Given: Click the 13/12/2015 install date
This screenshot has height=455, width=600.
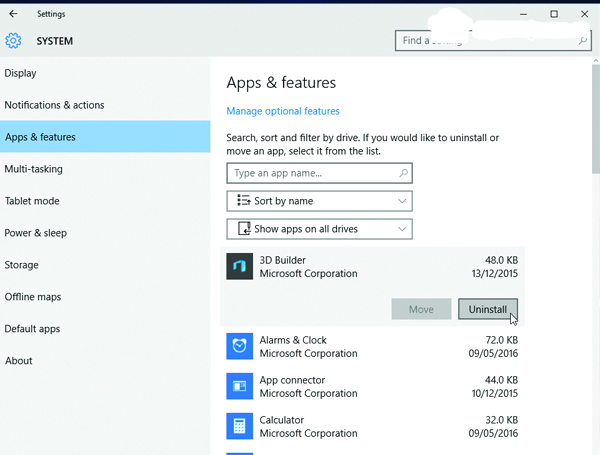Looking at the screenshot, I should click(494, 274).
